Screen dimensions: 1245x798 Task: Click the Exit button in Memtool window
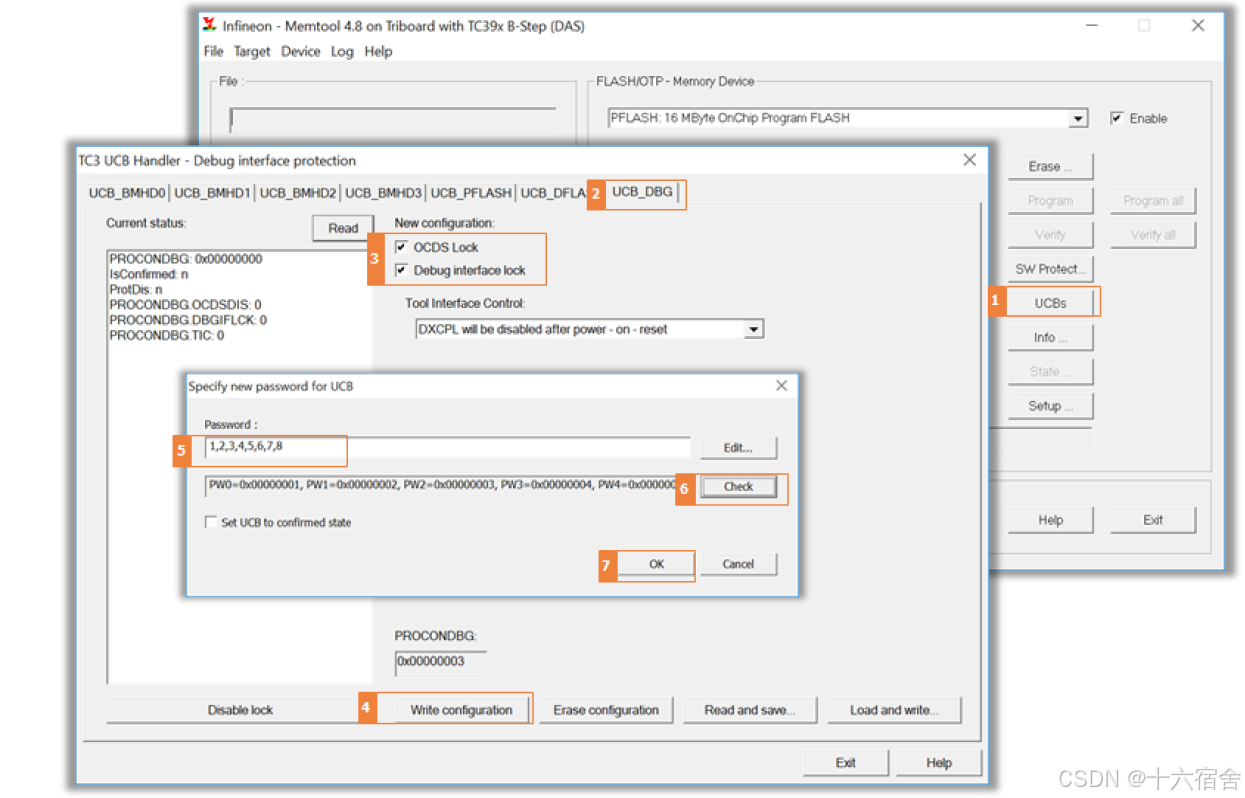1153,519
